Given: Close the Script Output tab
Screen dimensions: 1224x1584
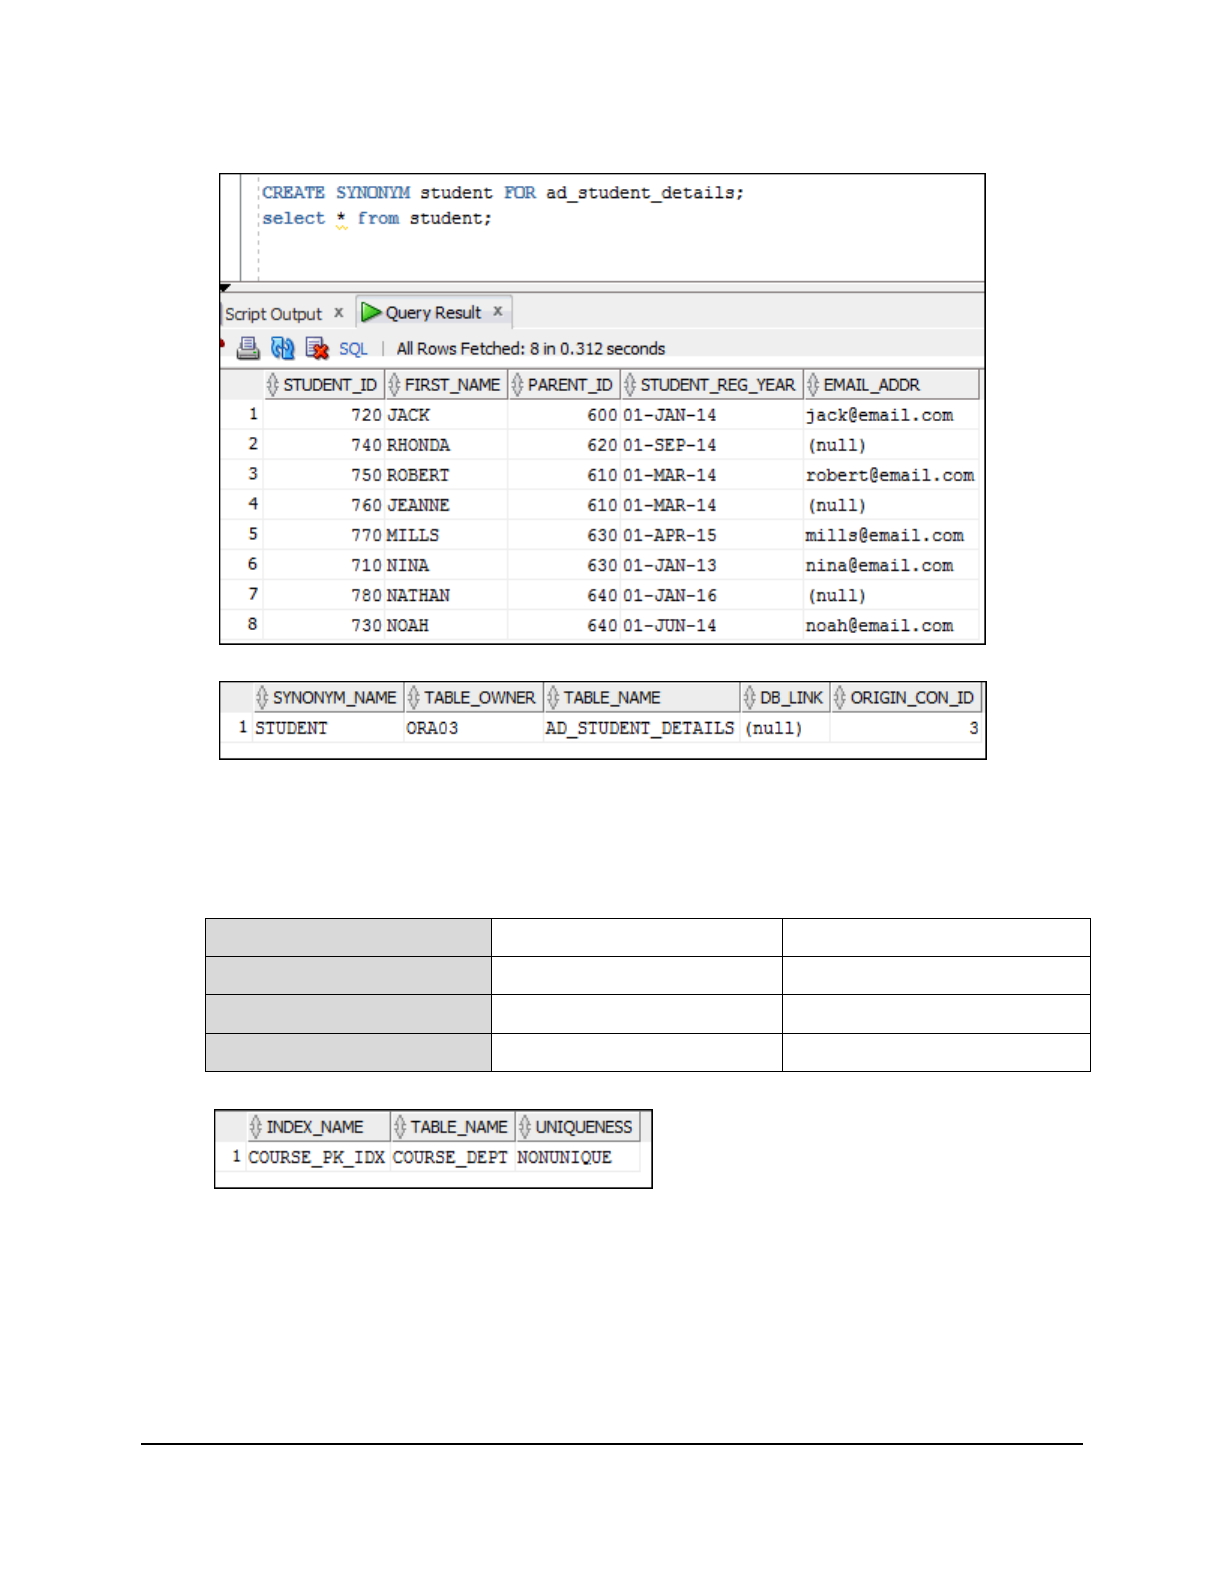Looking at the screenshot, I should point(339,313).
